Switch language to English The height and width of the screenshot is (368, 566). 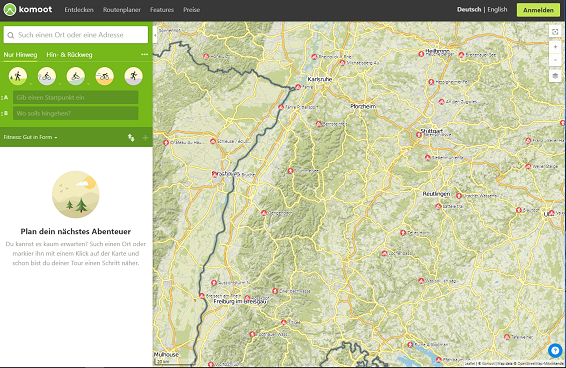pyautogui.click(x=497, y=10)
